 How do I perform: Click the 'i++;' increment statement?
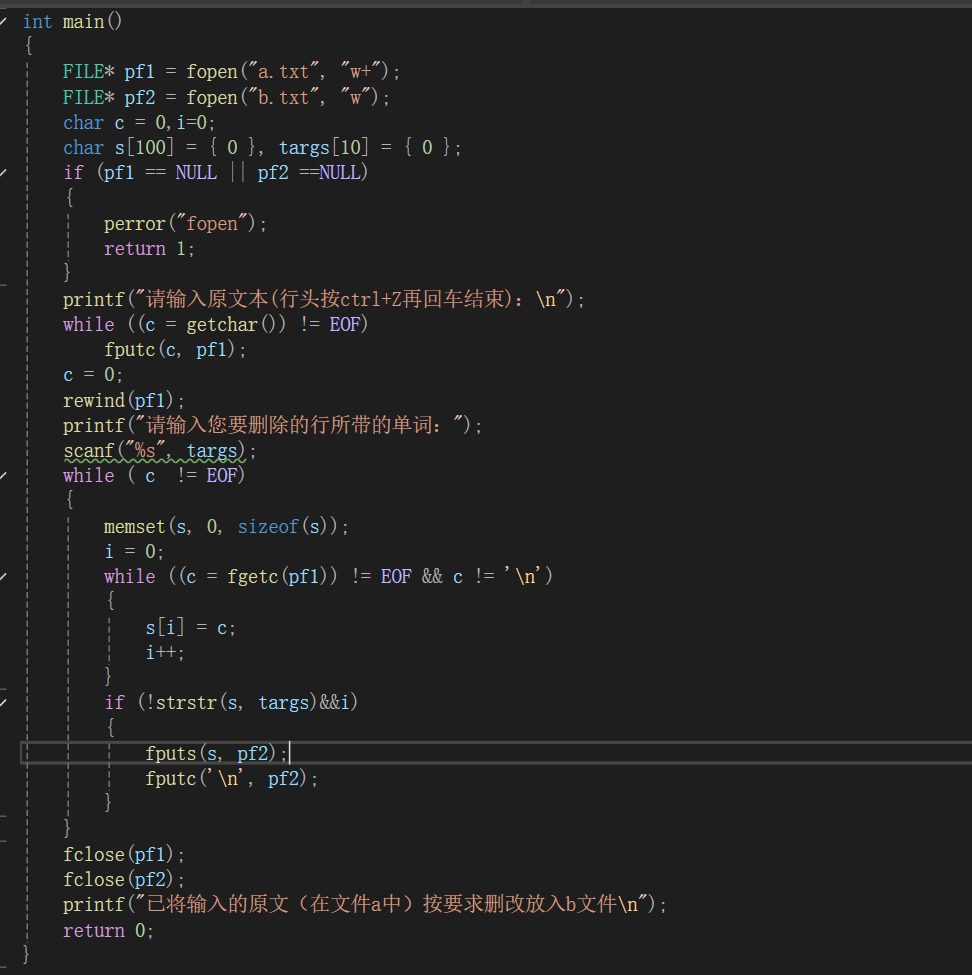(165, 653)
